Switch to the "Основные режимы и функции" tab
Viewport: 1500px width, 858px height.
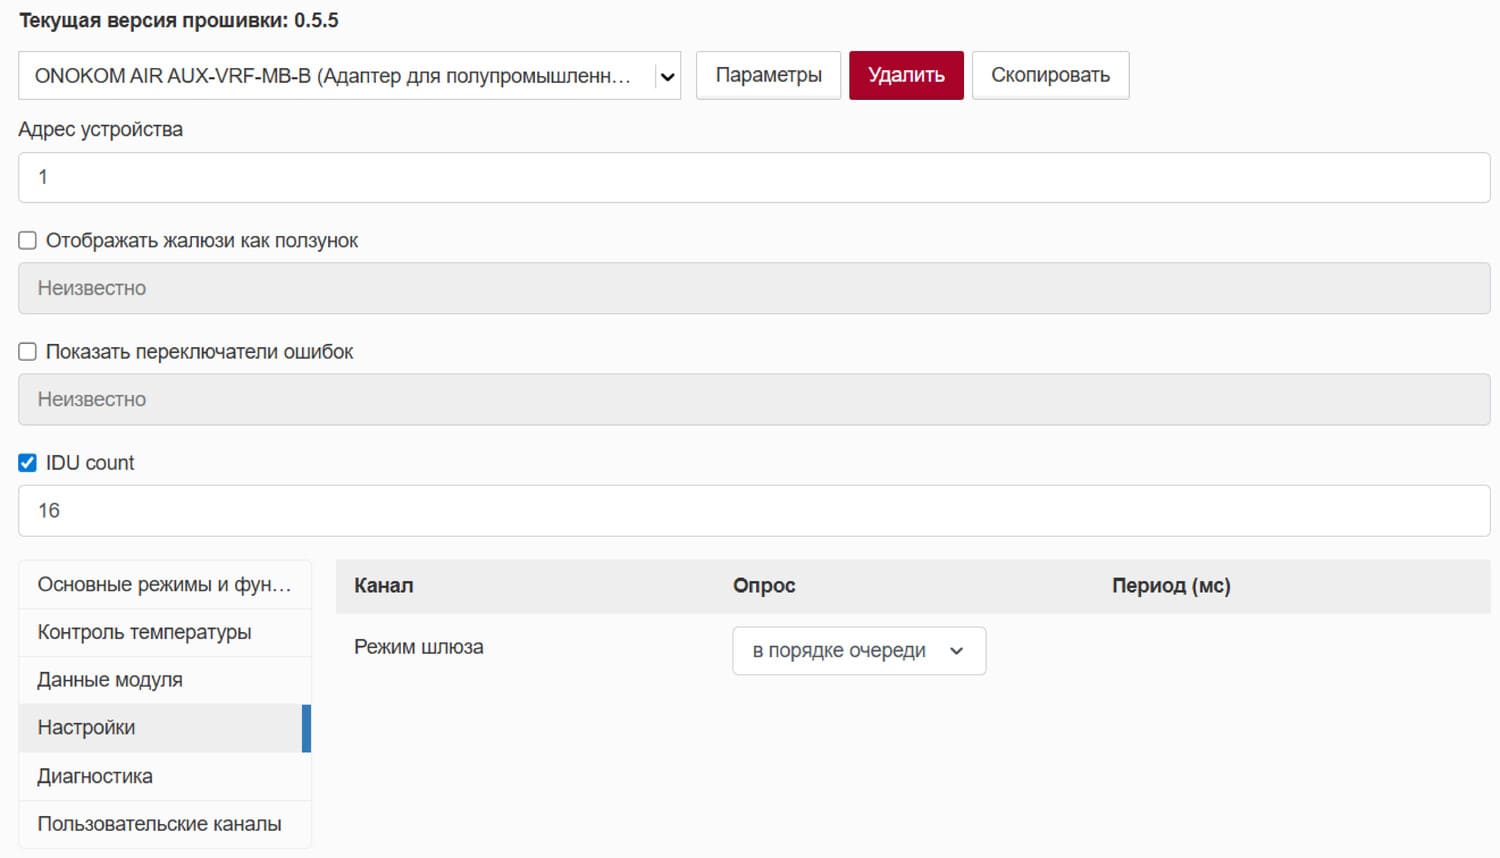click(x=165, y=584)
